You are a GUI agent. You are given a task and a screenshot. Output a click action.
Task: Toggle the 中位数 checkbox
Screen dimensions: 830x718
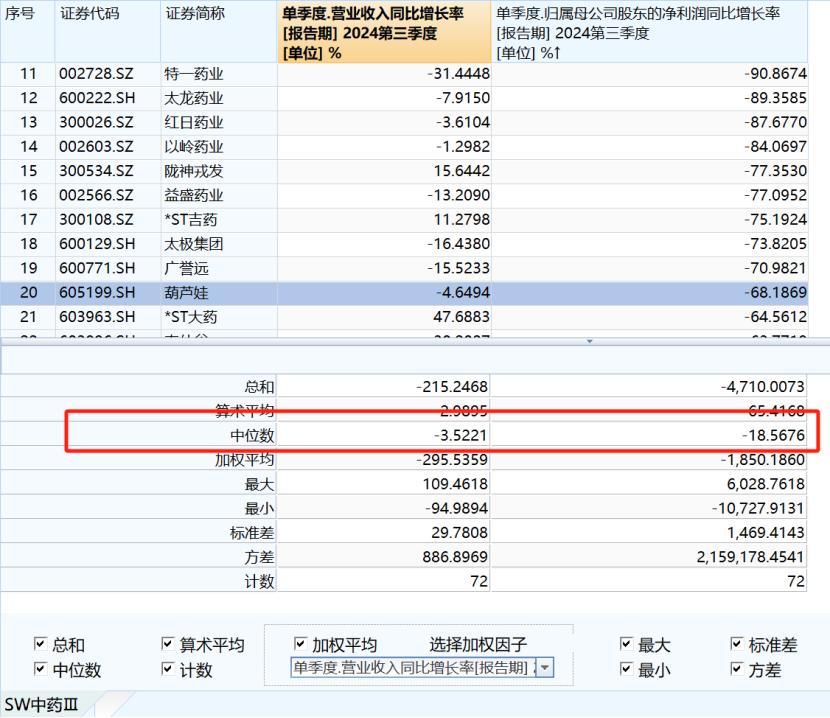click(x=40, y=669)
